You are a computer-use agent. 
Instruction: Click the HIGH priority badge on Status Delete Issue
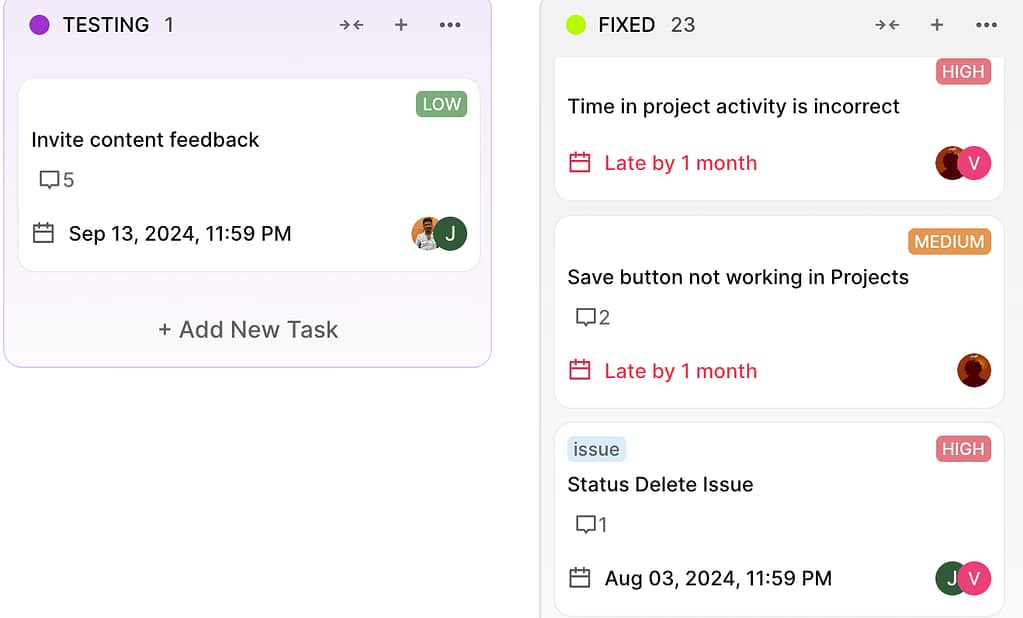(x=962, y=449)
